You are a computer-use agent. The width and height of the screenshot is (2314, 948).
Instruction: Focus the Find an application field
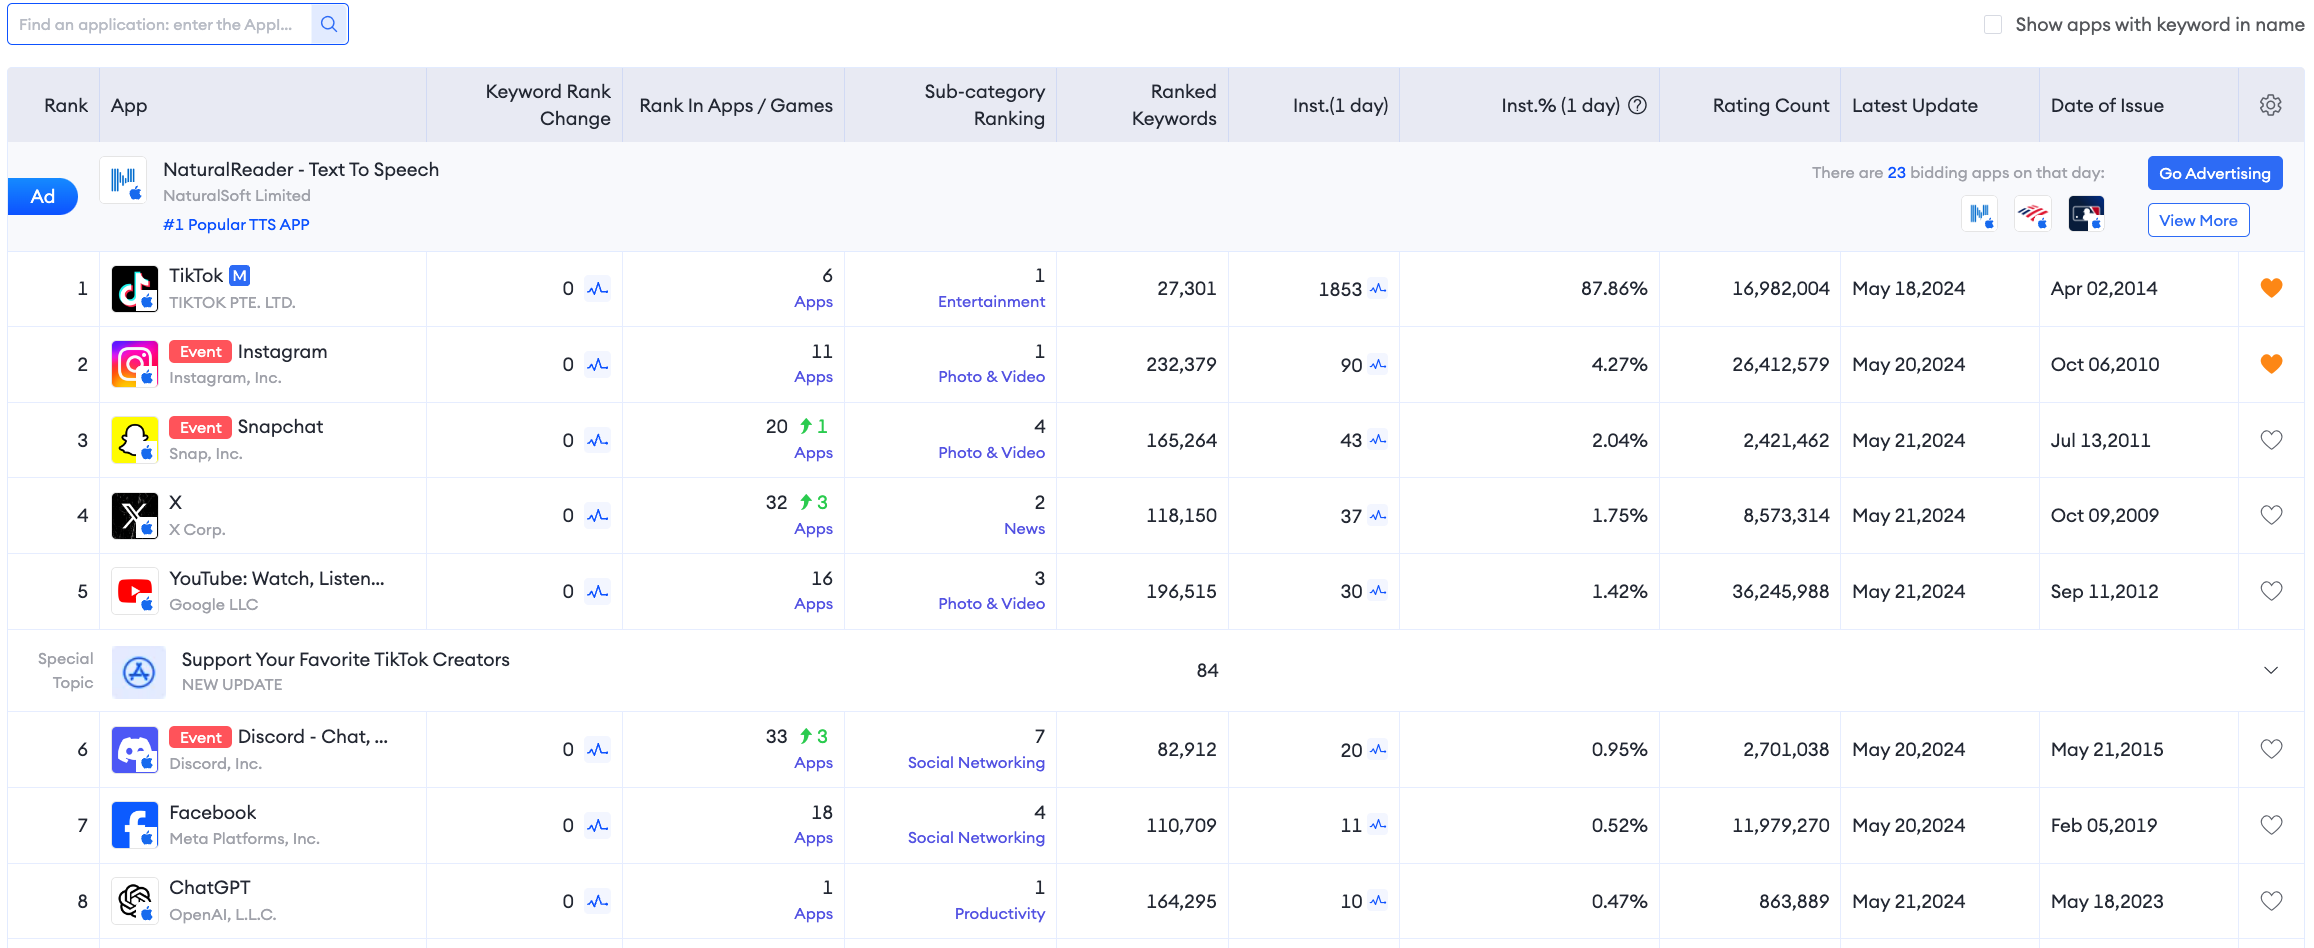(161, 24)
